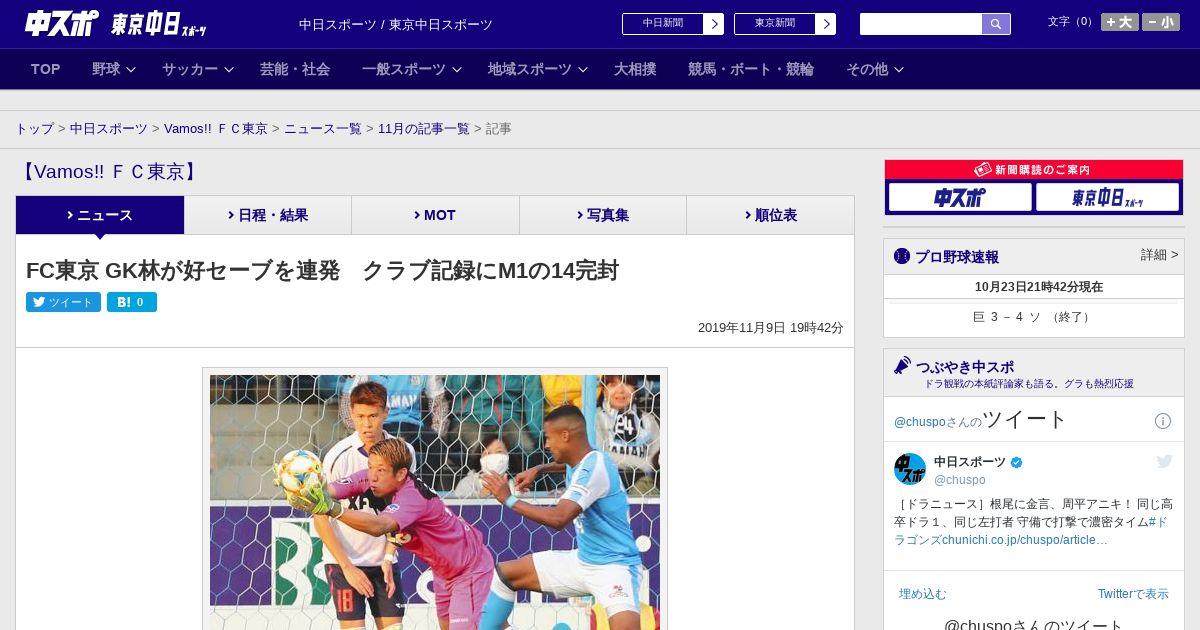Open the 大相撲 section
This screenshot has width=1200, height=630.
pos(635,69)
